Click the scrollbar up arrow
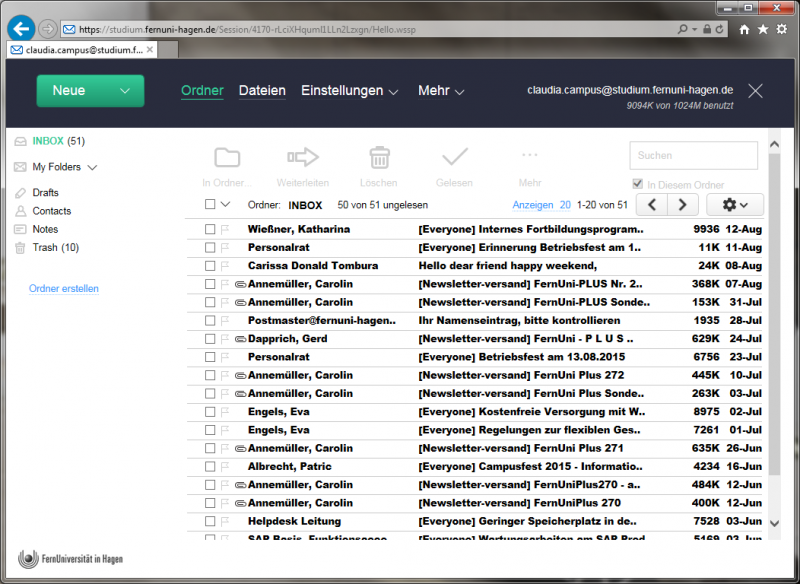 [774, 144]
